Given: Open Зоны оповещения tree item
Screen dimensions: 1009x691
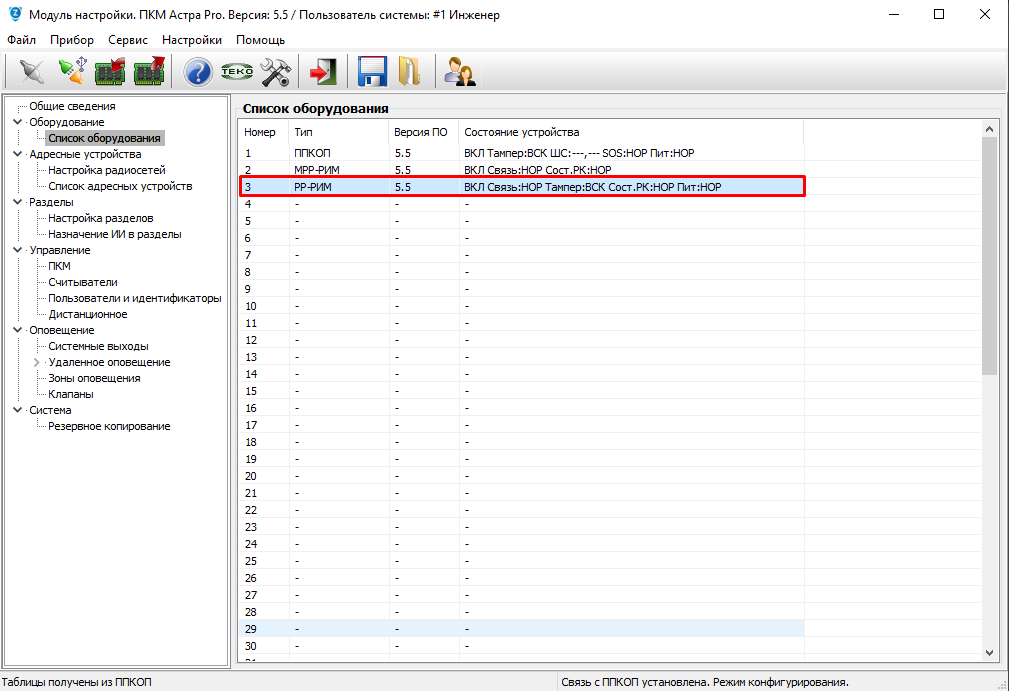Looking at the screenshot, I should (x=94, y=378).
